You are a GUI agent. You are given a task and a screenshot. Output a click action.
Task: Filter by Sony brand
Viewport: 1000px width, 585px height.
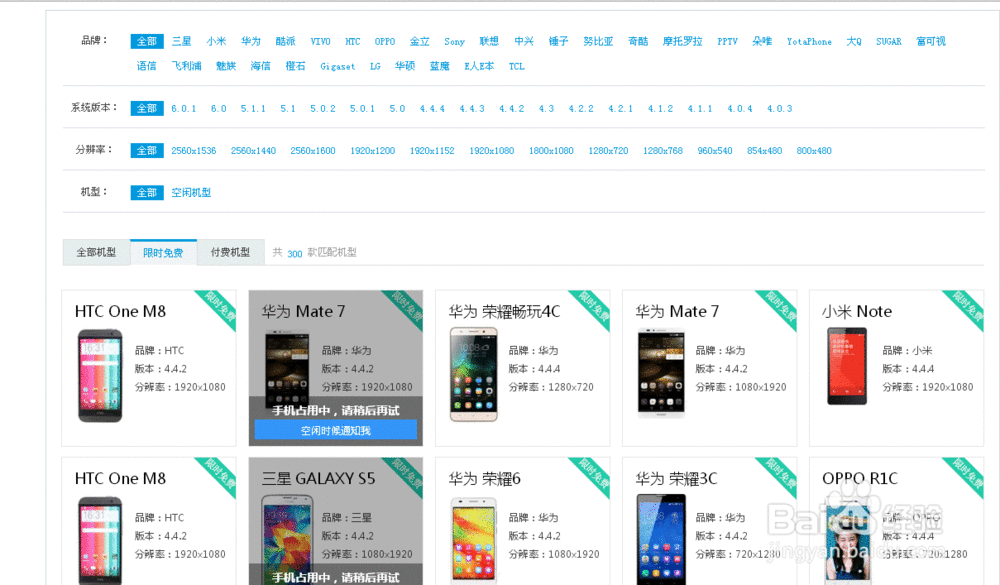pyautogui.click(x=454, y=41)
